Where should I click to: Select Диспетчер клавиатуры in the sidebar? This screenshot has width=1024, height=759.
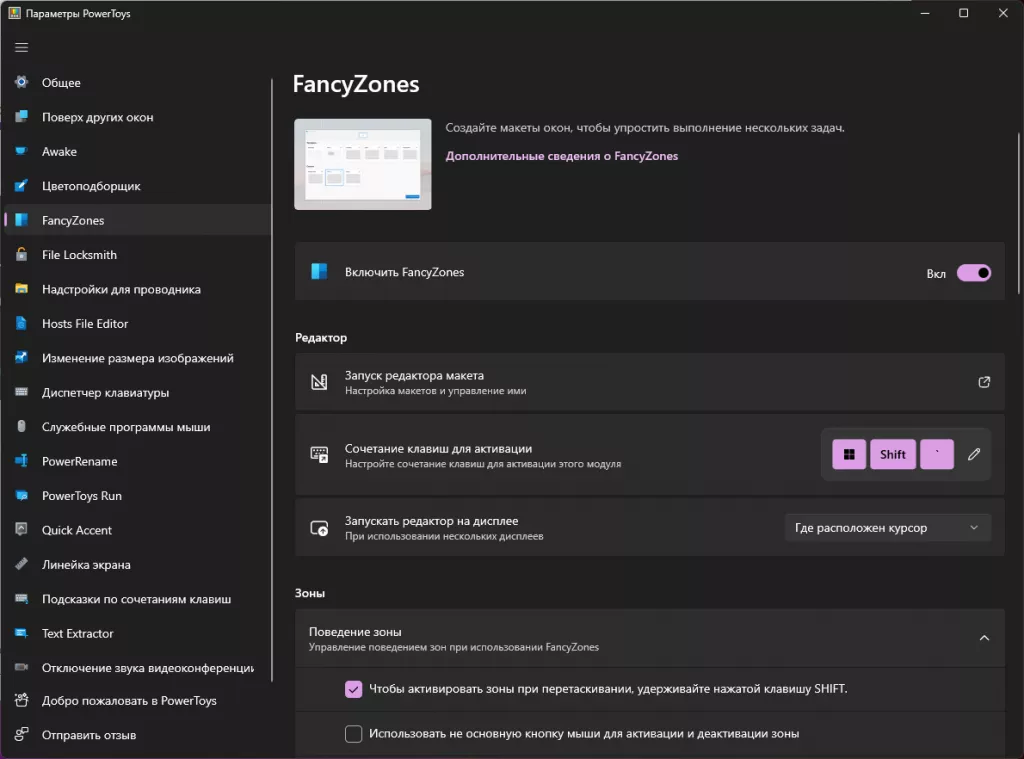tap(105, 393)
